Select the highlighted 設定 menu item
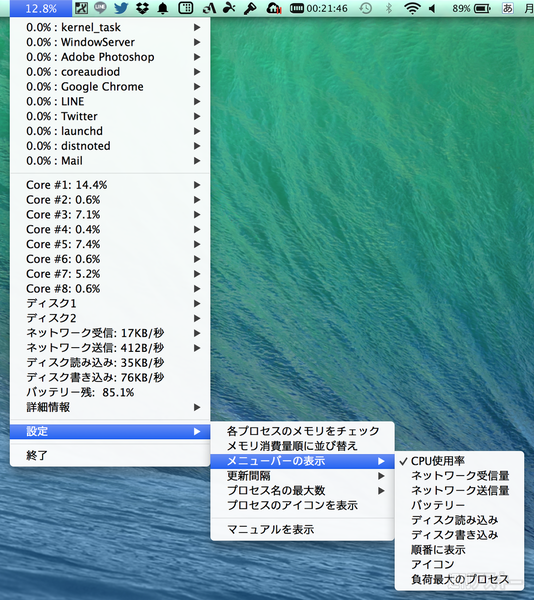The image size is (534, 600). (x=110, y=432)
